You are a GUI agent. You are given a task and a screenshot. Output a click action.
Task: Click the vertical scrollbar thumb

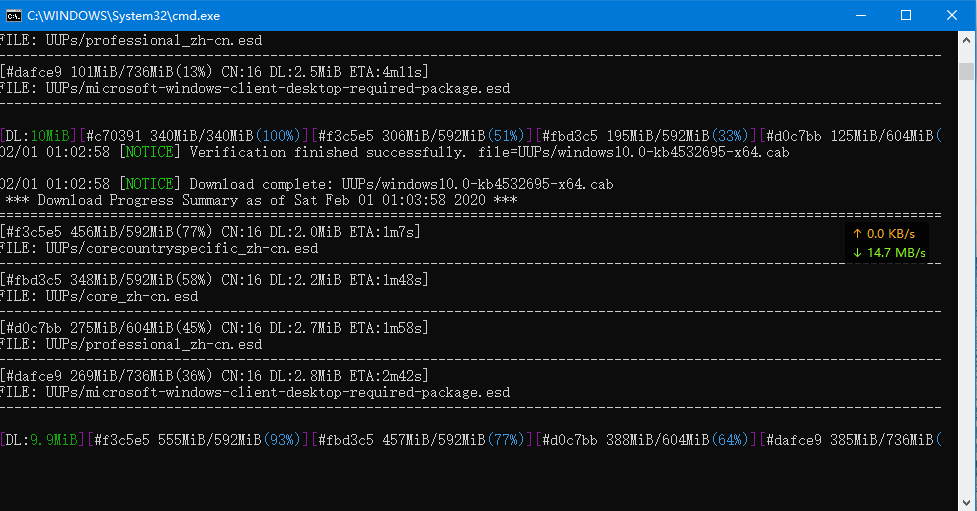click(x=966, y=71)
